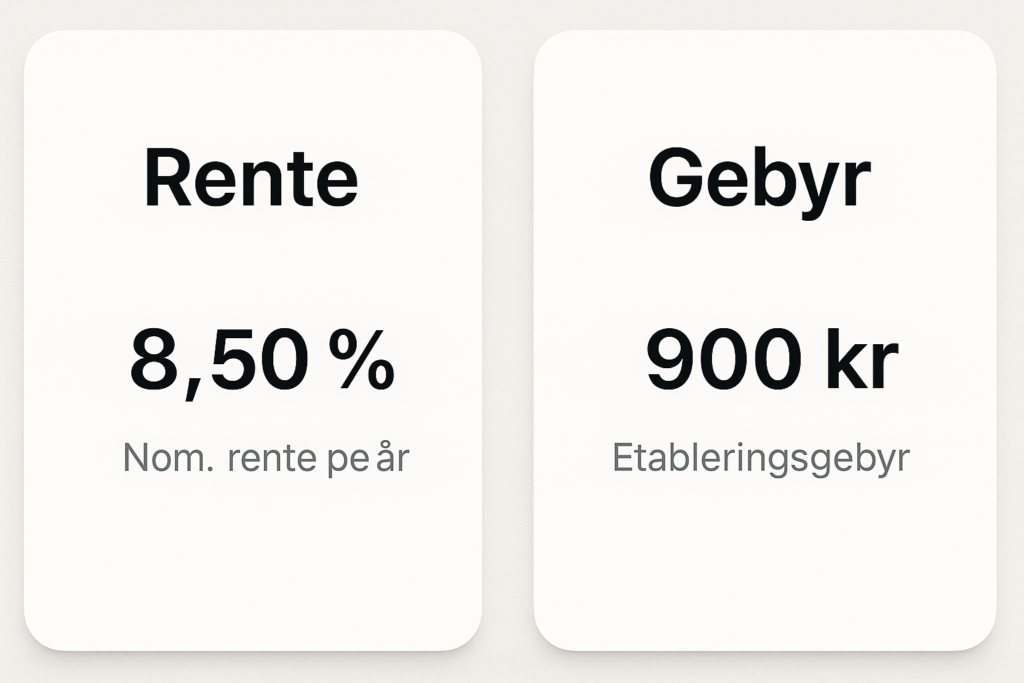Click blank area between Gebyr title and 900 kr
The height and width of the screenshot is (683, 1024).
pyautogui.click(x=765, y=273)
